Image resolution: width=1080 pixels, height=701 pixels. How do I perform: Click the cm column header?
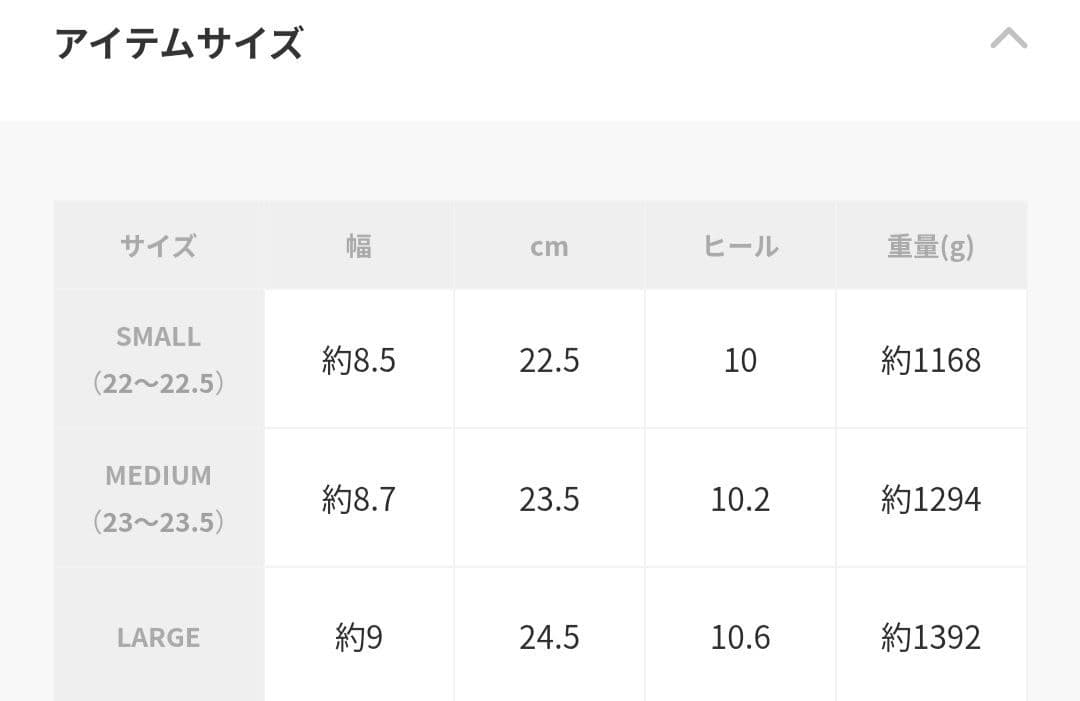549,246
